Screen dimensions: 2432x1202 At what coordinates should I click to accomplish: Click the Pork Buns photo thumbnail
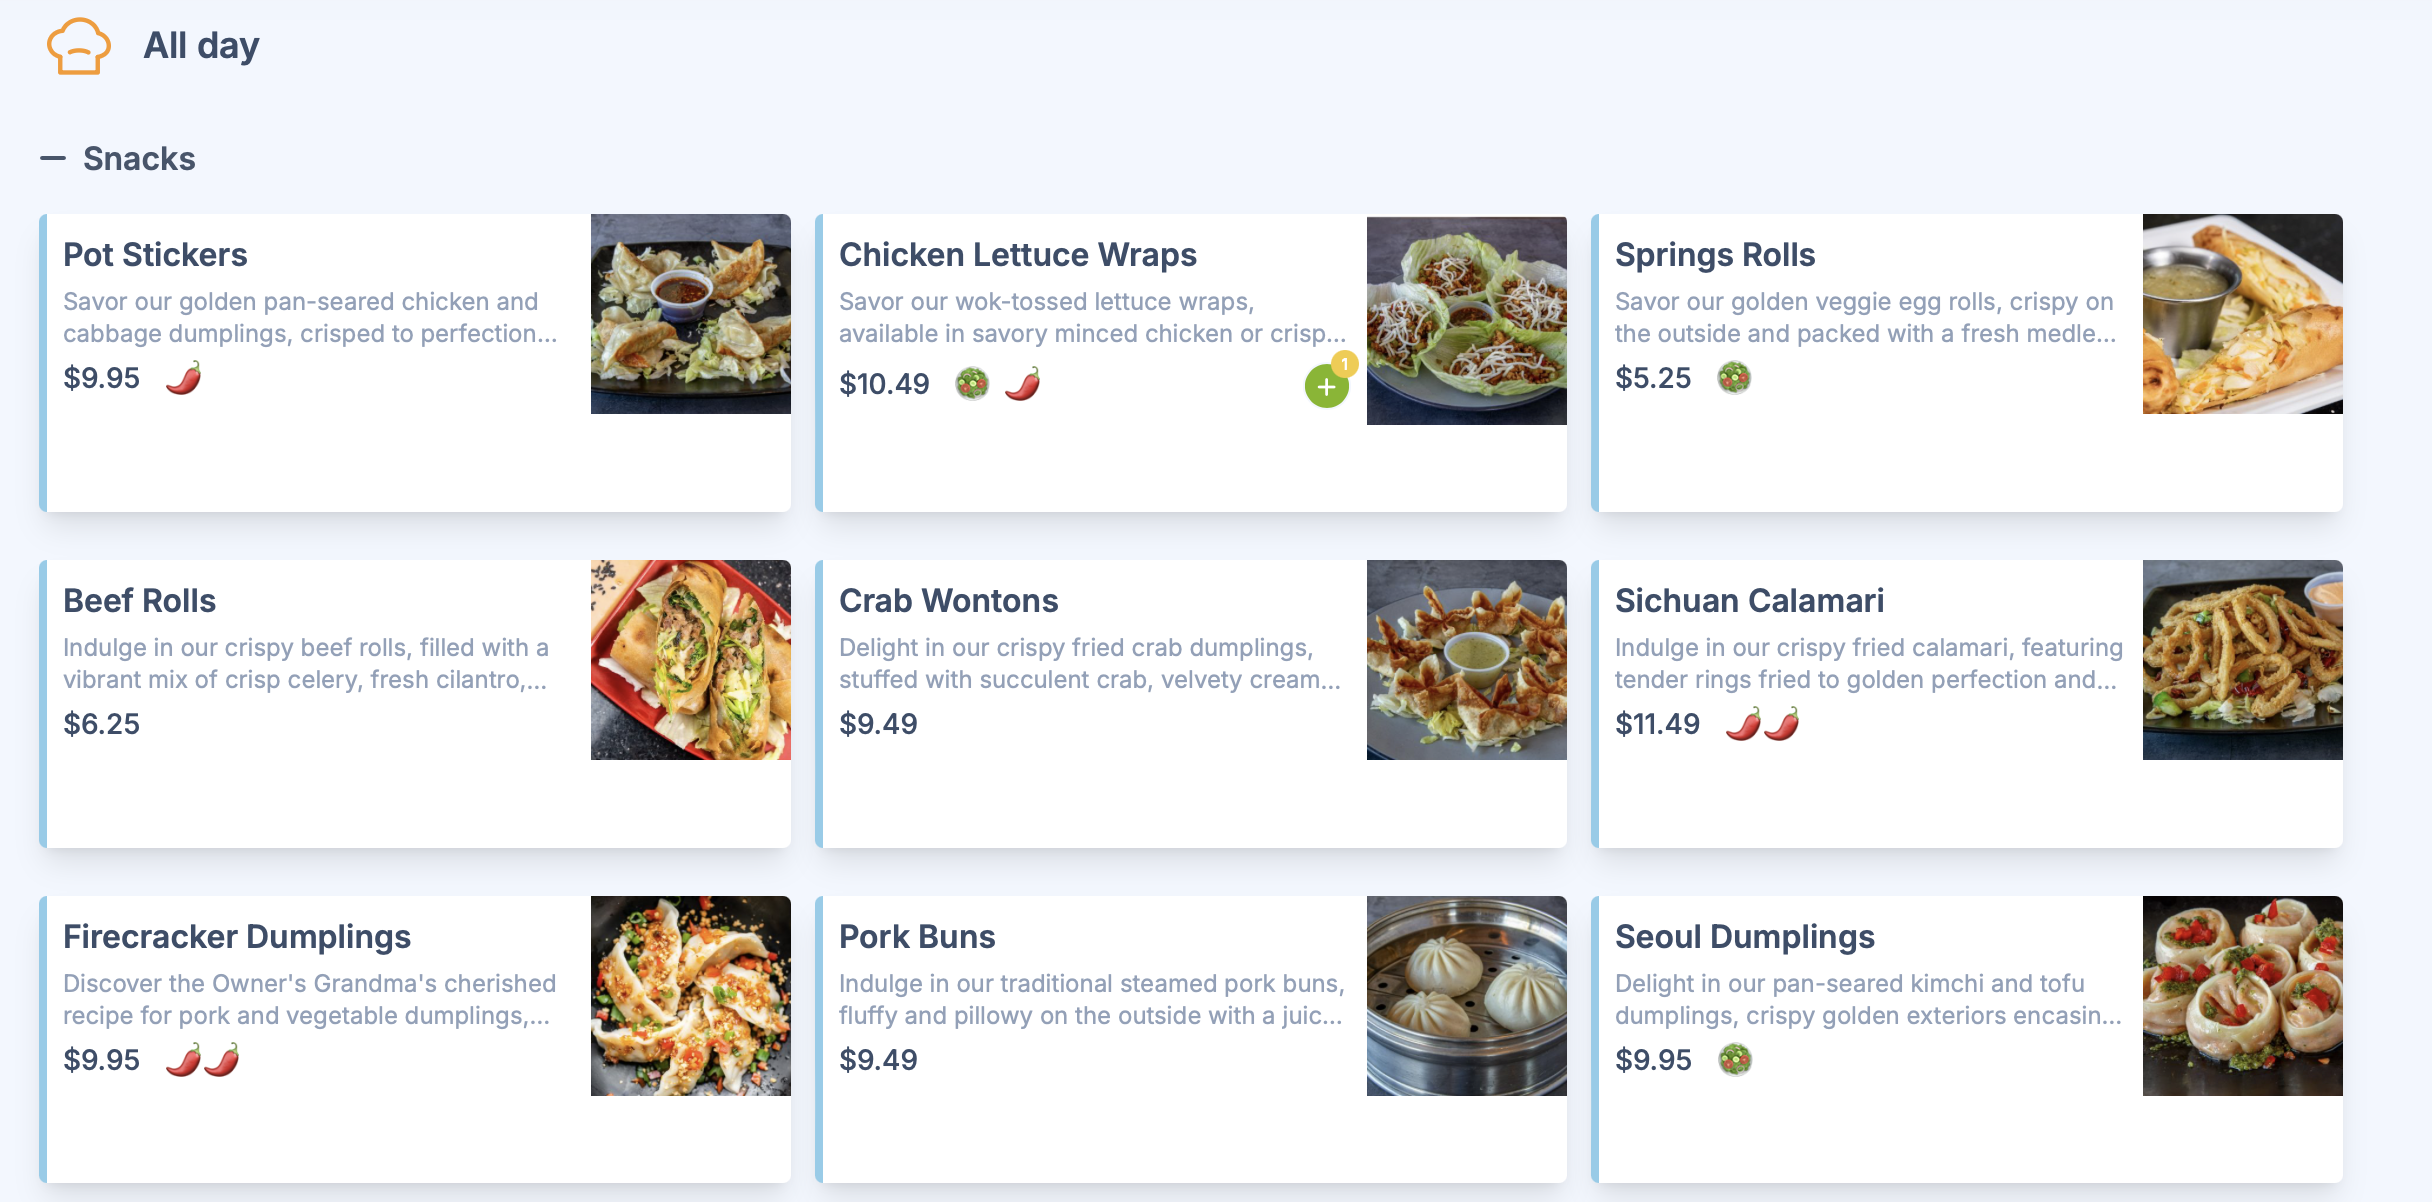tap(1466, 996)
